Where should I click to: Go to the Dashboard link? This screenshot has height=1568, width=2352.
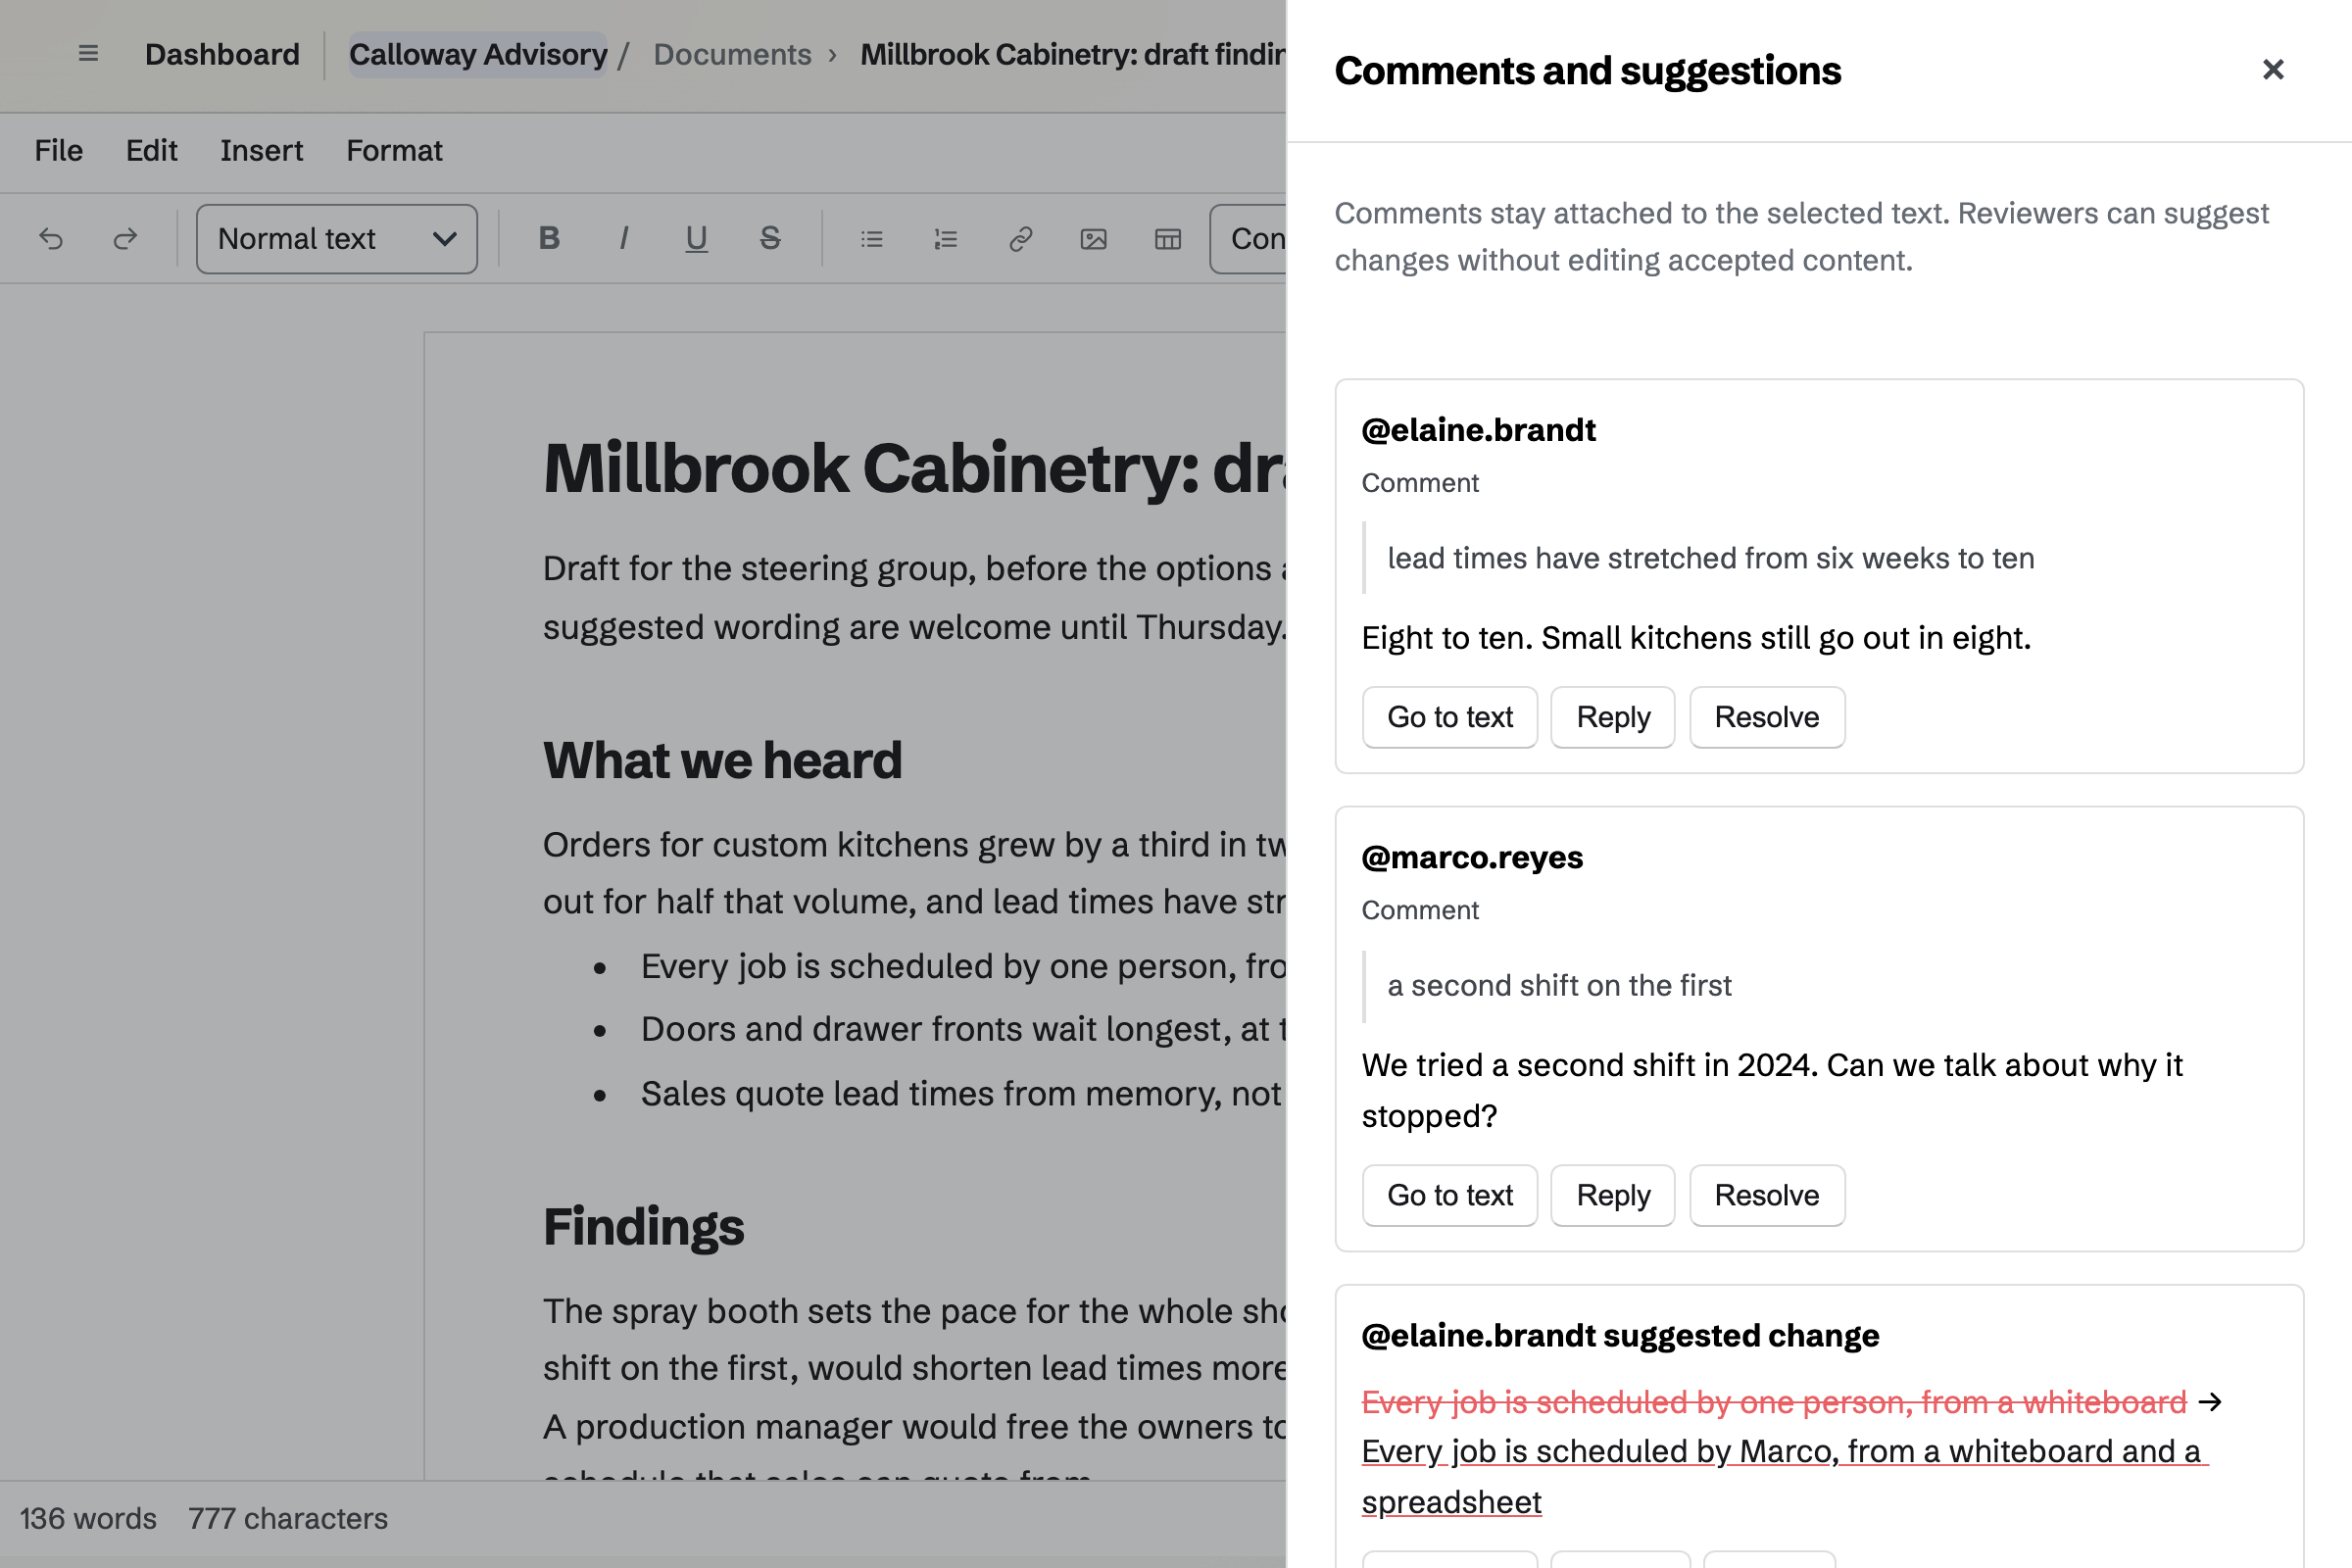pos(222,54)
